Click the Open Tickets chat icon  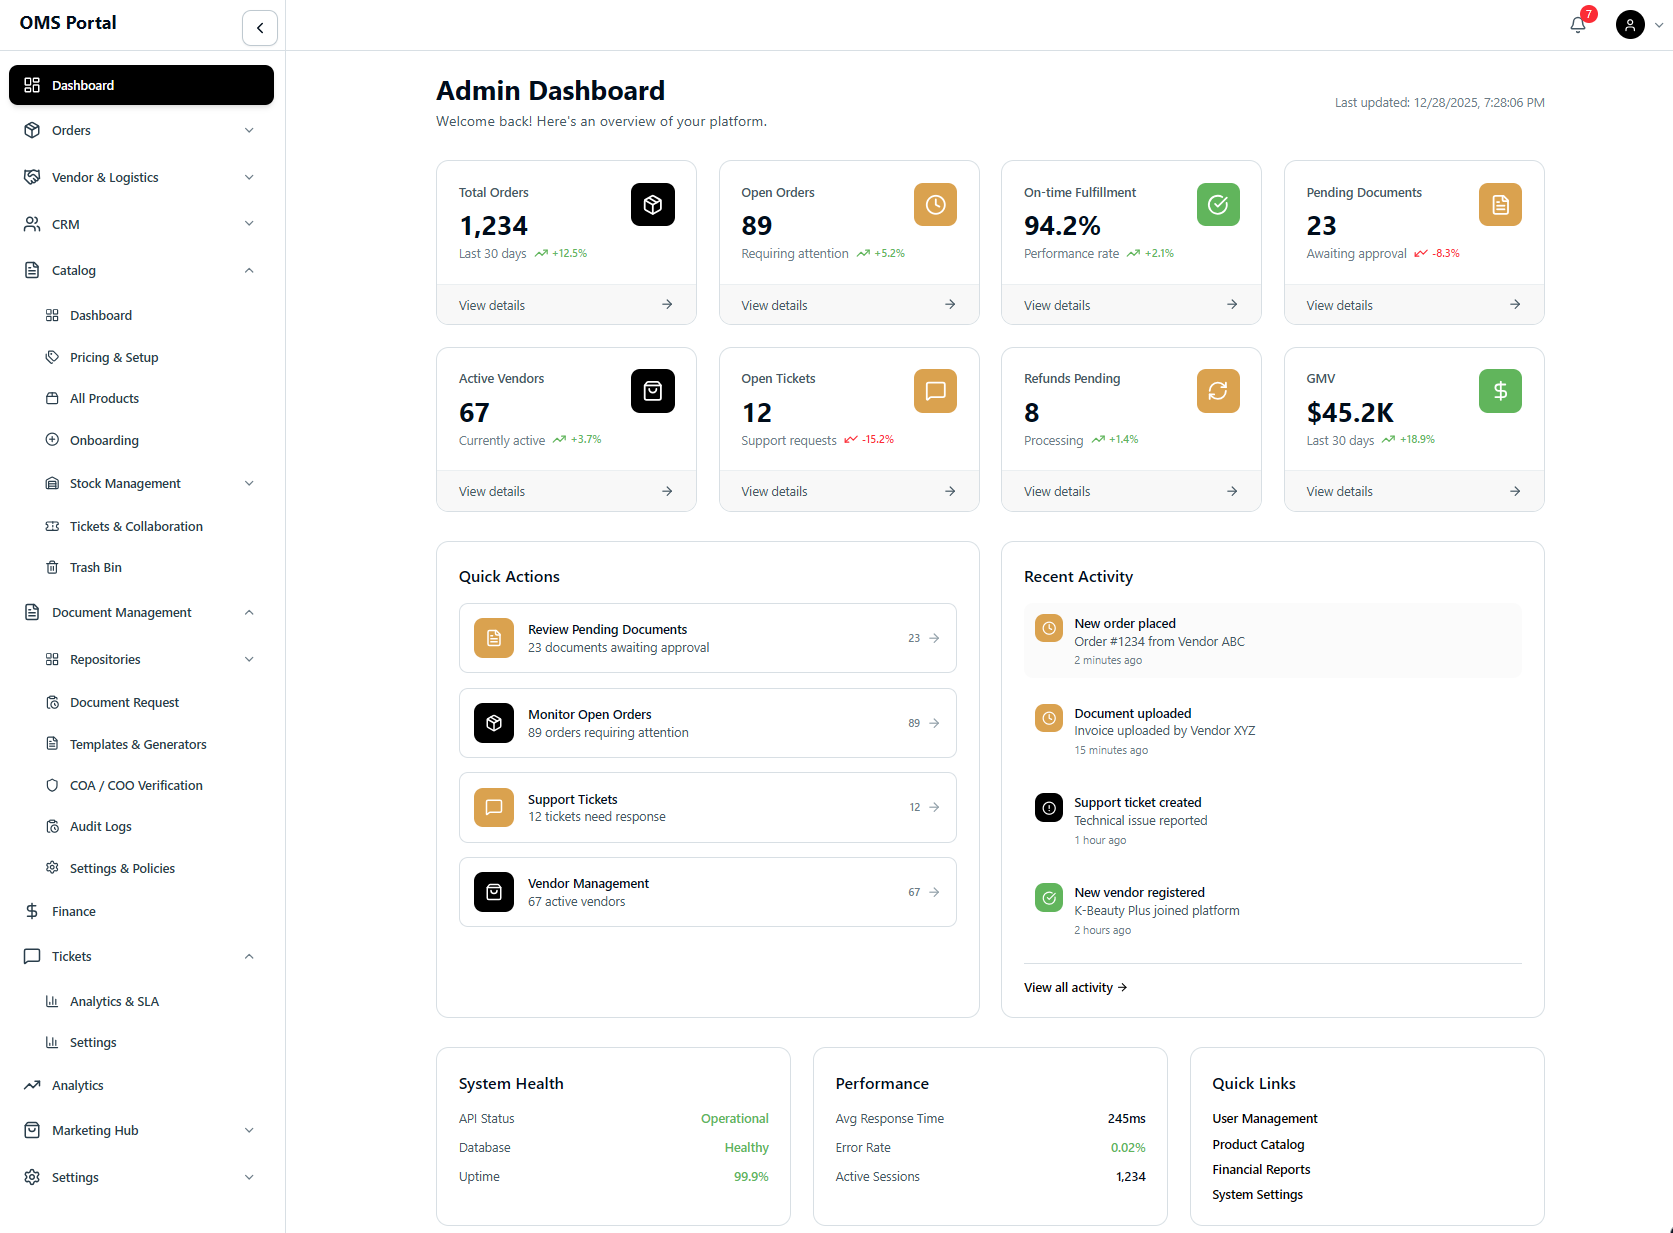936,391
